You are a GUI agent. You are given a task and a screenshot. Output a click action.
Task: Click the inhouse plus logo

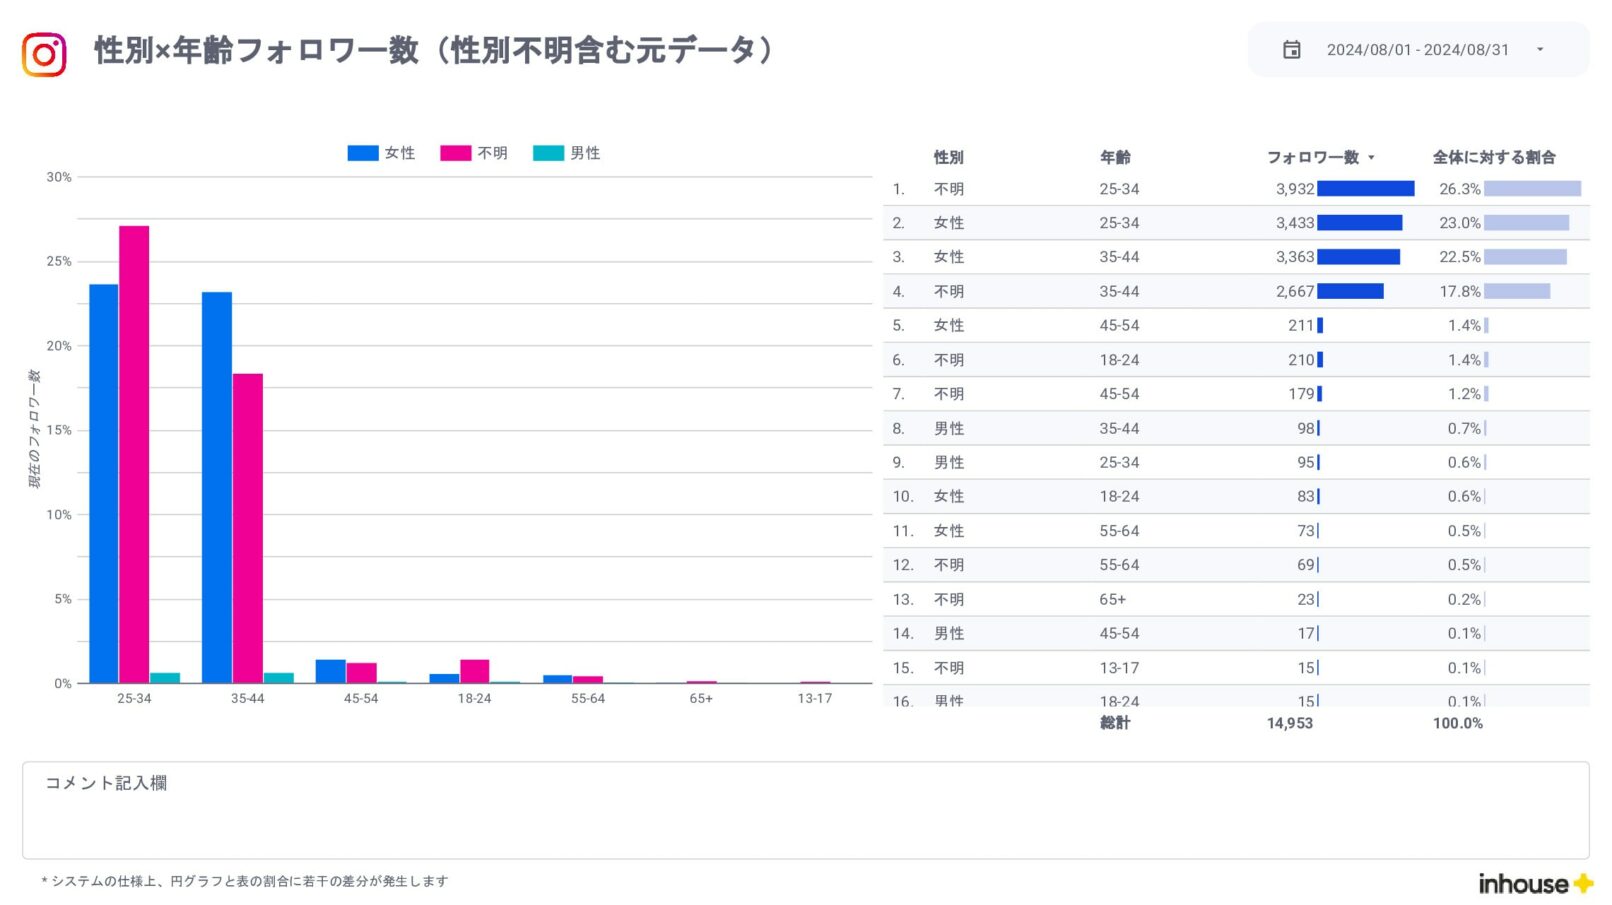1534,883
